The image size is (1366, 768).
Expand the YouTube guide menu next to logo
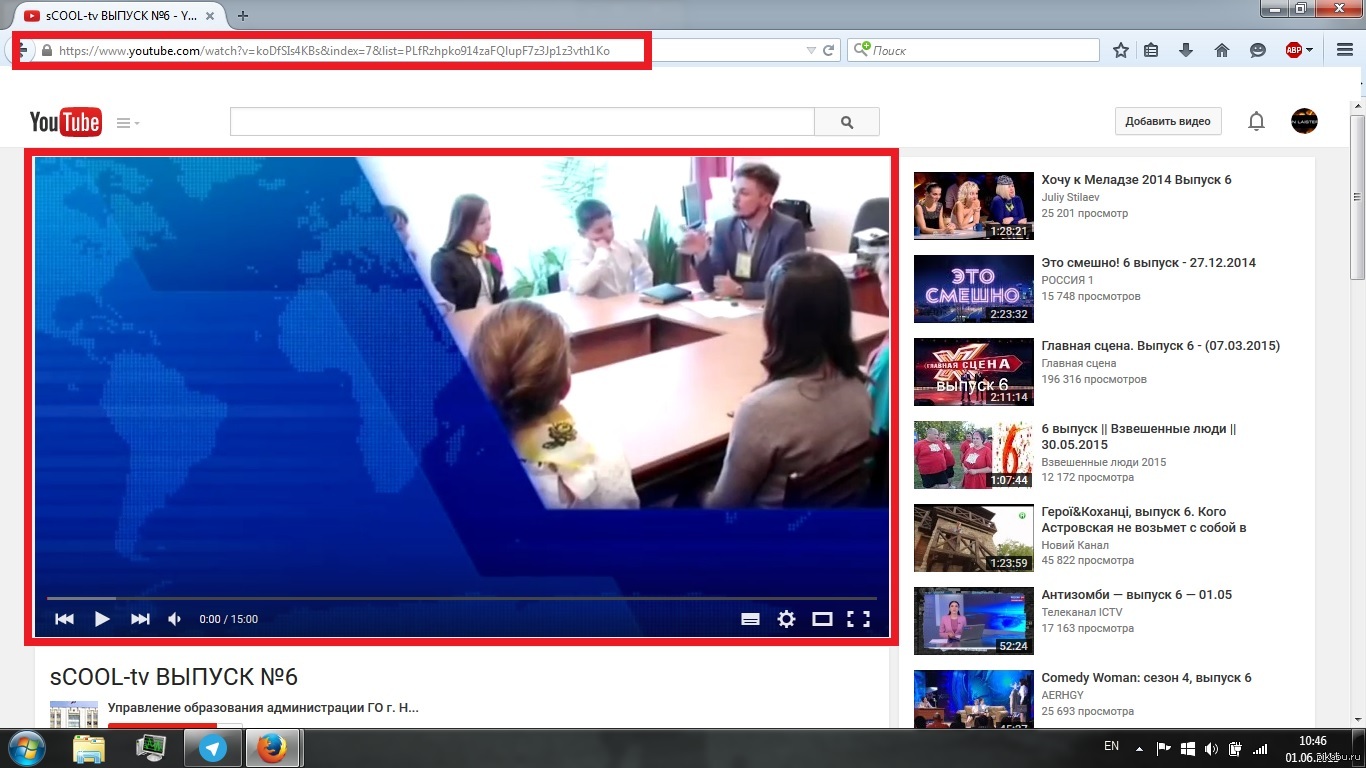[127, 123]
